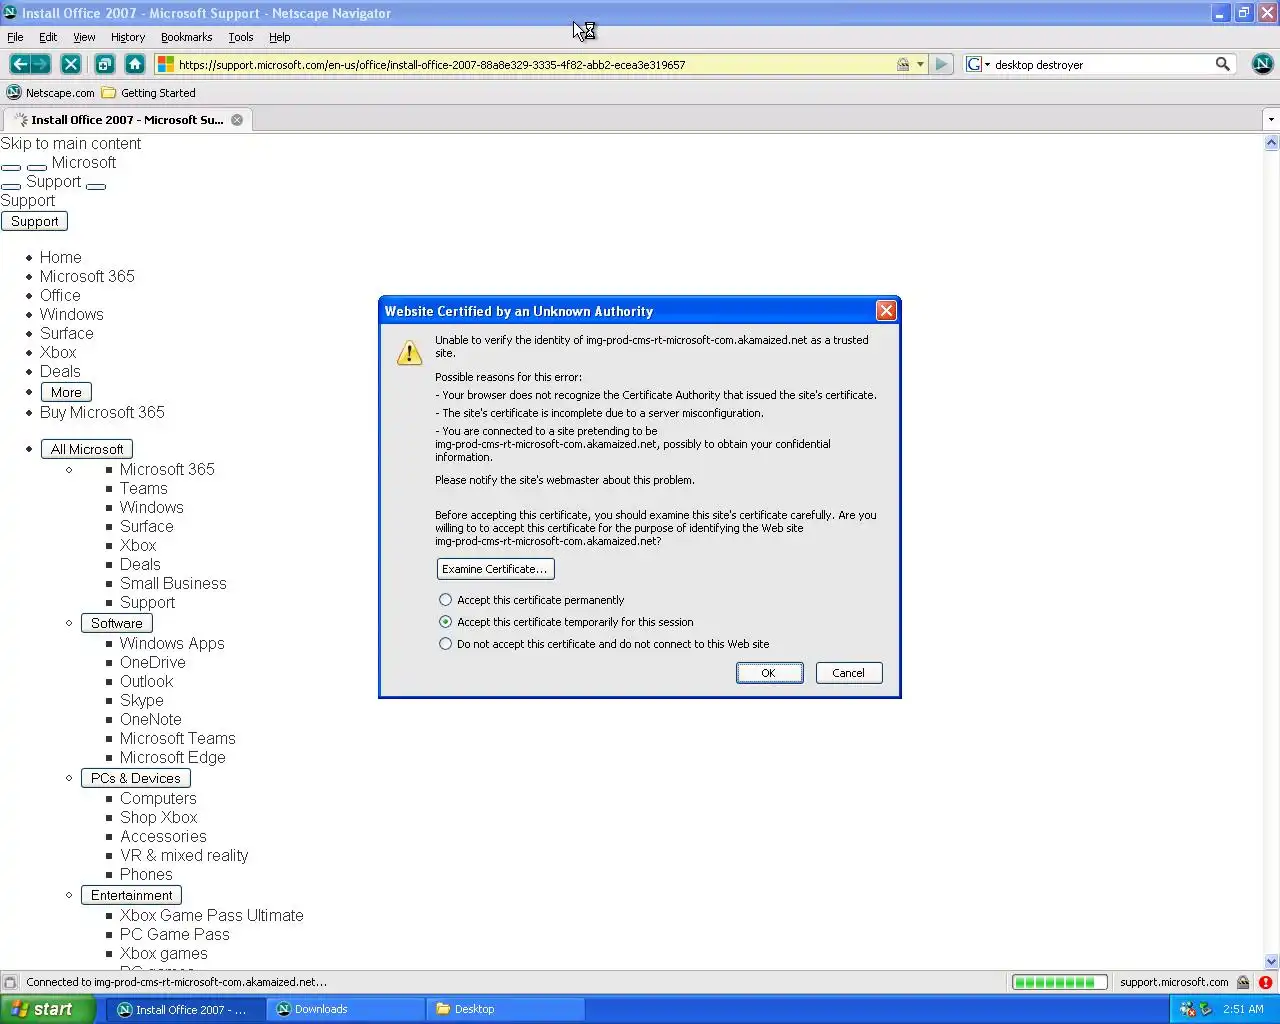Open the tab list dropdown arrow
1280x1024 pixels.
[x=1271, y=120]
